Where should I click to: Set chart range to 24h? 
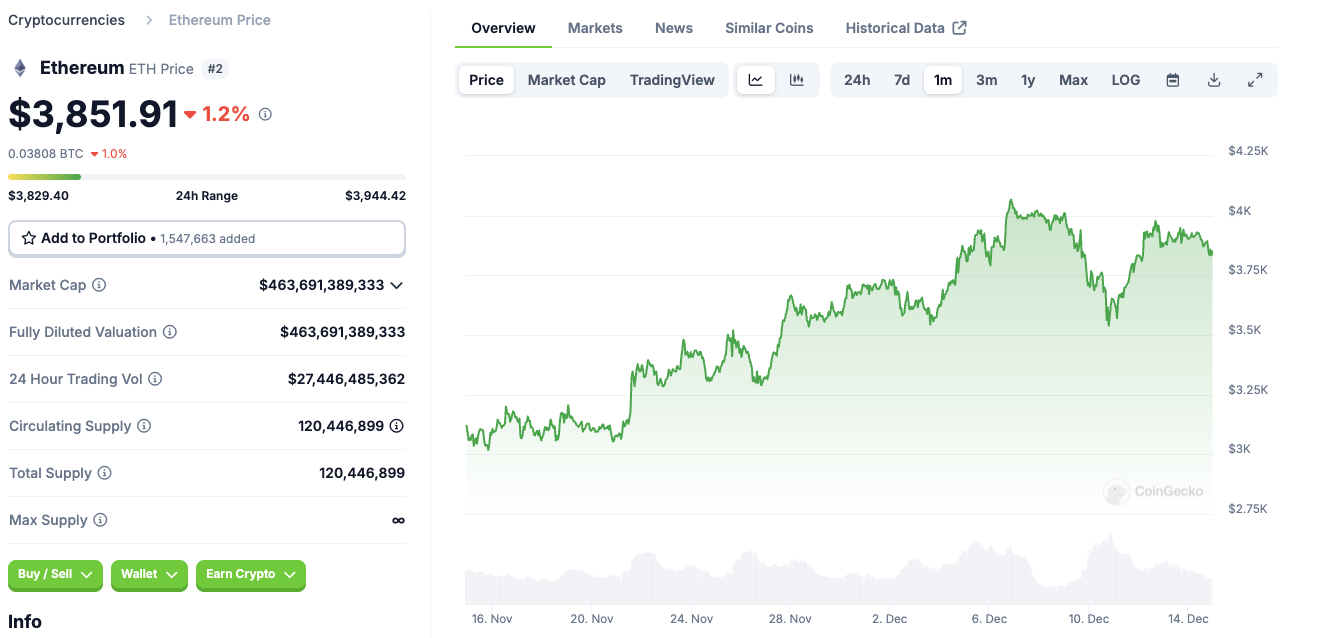point(857,80)
